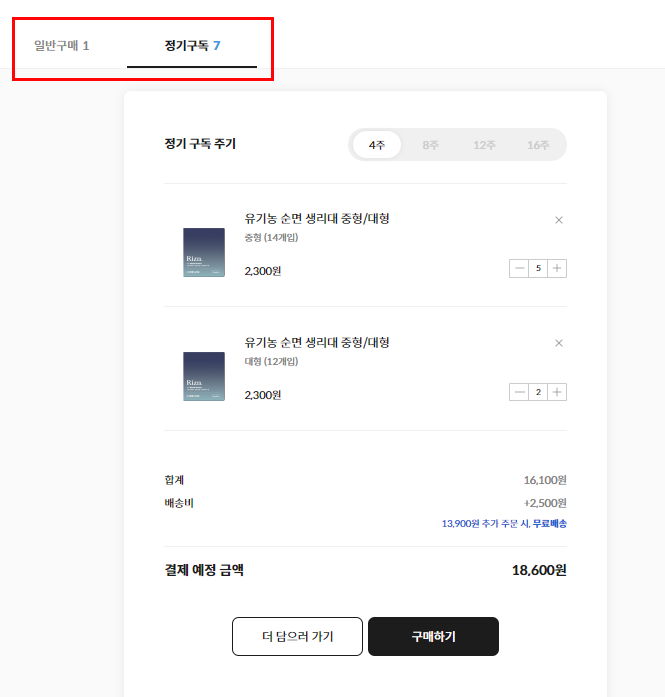Decrease quantity of 대형 (12개입) item
Viewport: 665px width, 697px height.
click(x=519, y=392)
